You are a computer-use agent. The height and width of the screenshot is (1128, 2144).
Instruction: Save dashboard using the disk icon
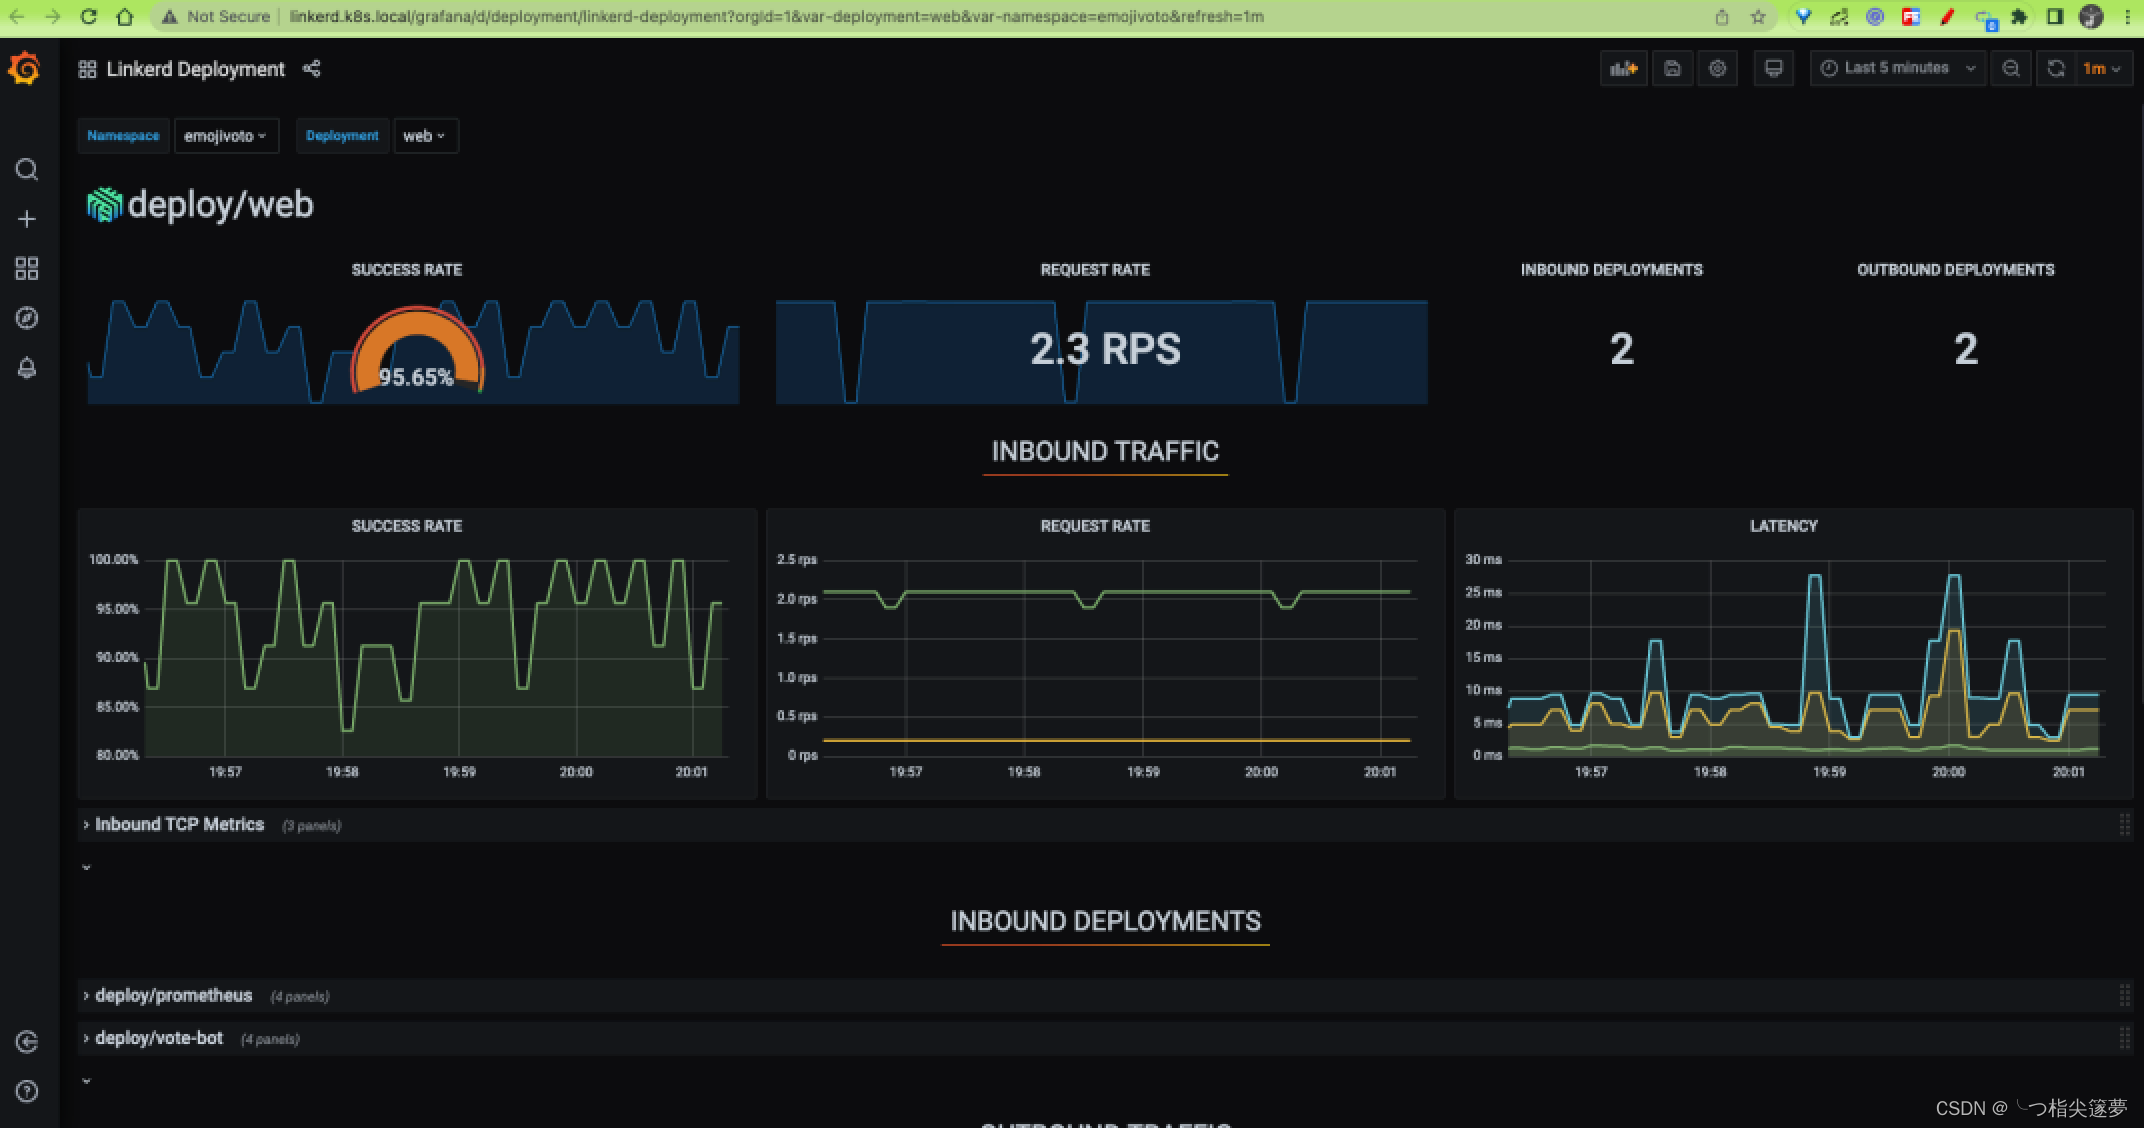[x=1672, y=69]
